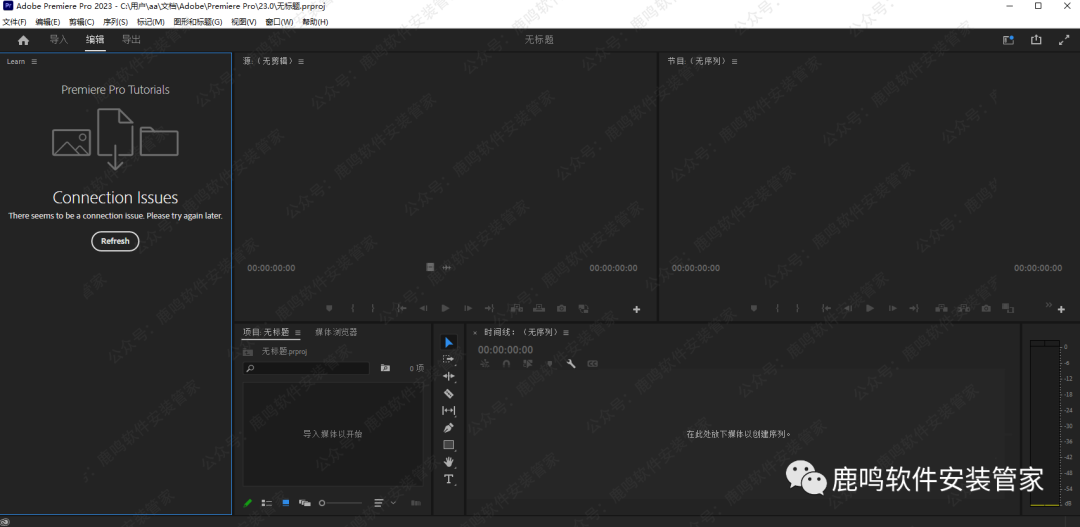Select the Selection tool arrow
The image size is (1080, 527).
coord(449,342)
